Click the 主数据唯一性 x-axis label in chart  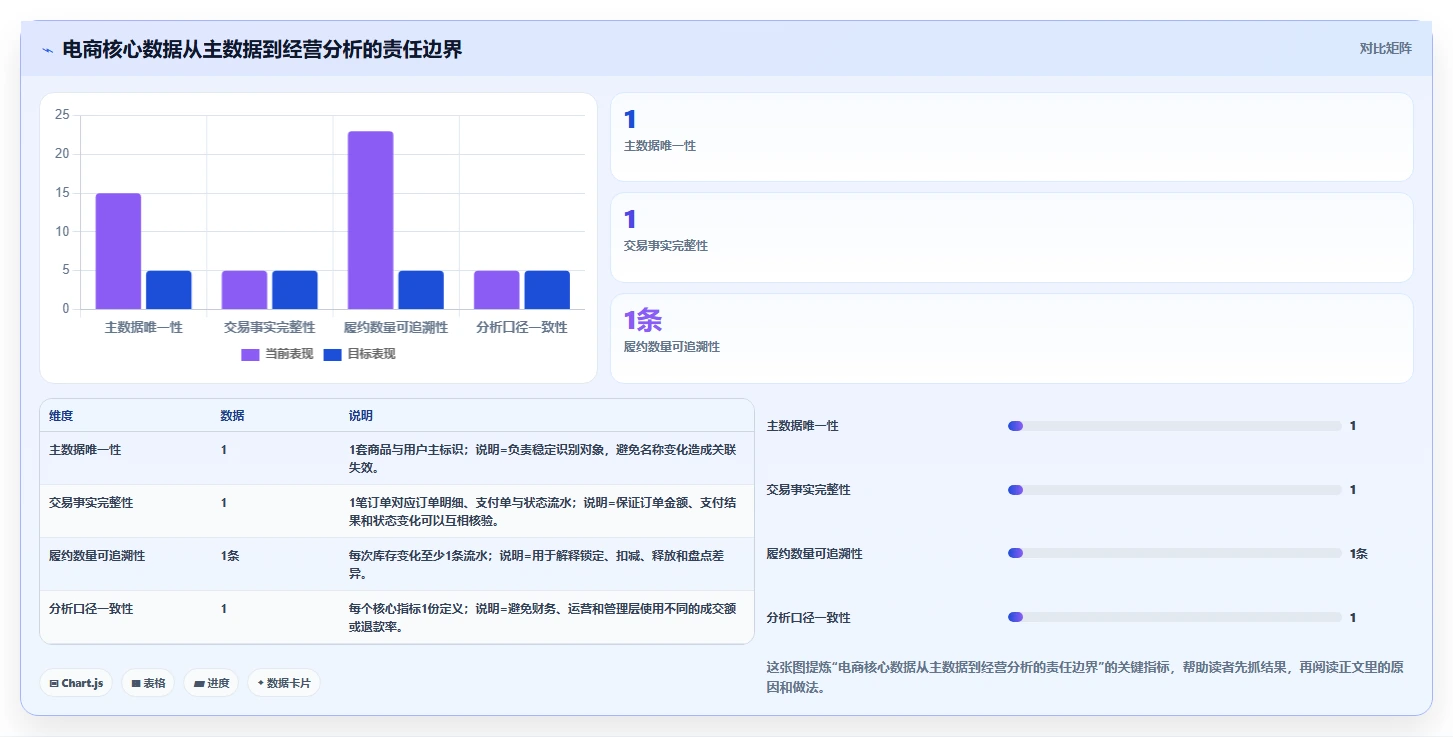tap(144, 327)
